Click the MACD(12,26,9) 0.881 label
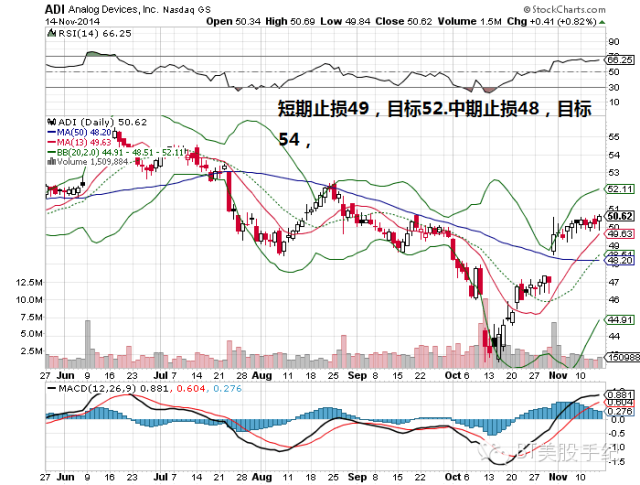The image size is (640, 485). coord(108,388)
